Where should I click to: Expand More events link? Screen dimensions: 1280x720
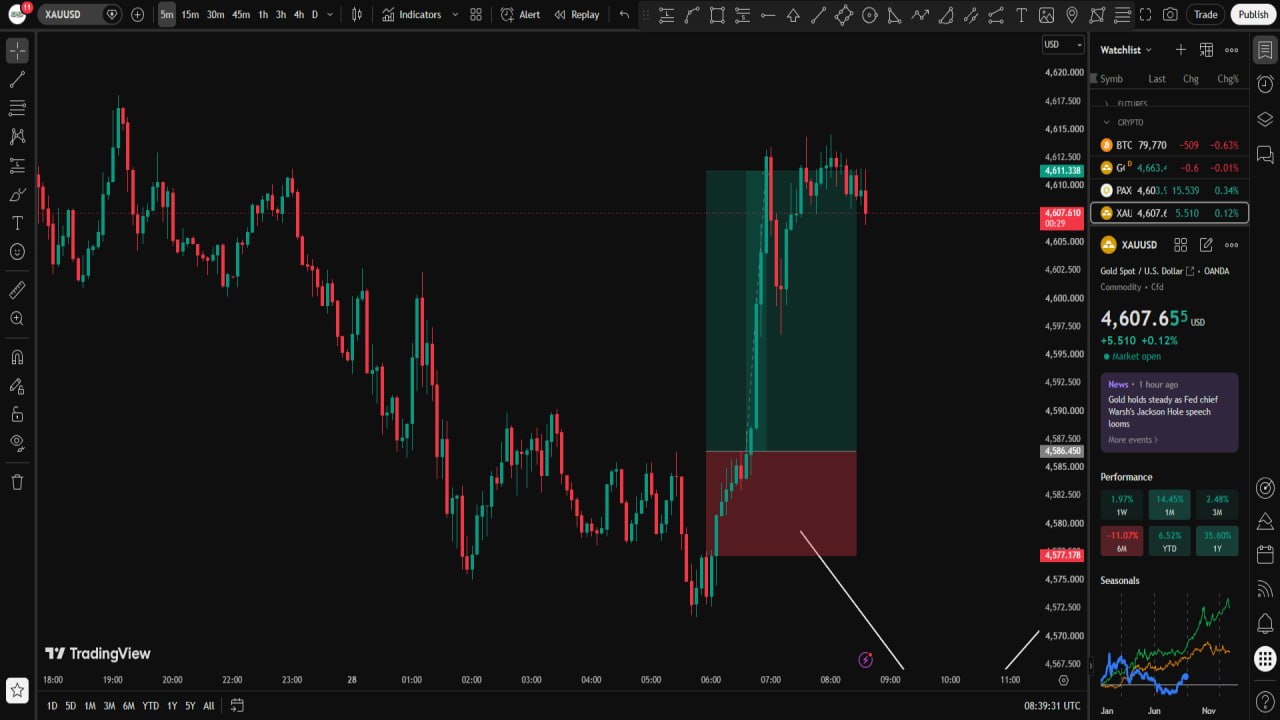[1133, 440]
